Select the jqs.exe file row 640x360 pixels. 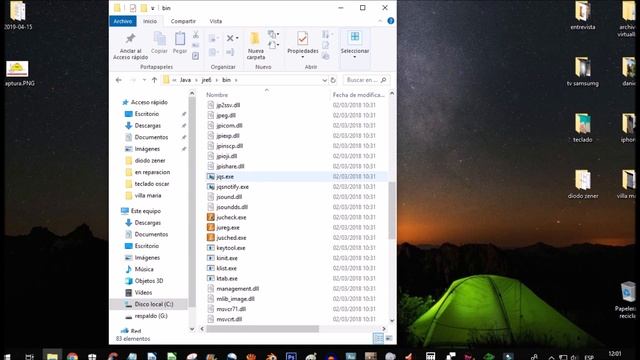[296, 176]
